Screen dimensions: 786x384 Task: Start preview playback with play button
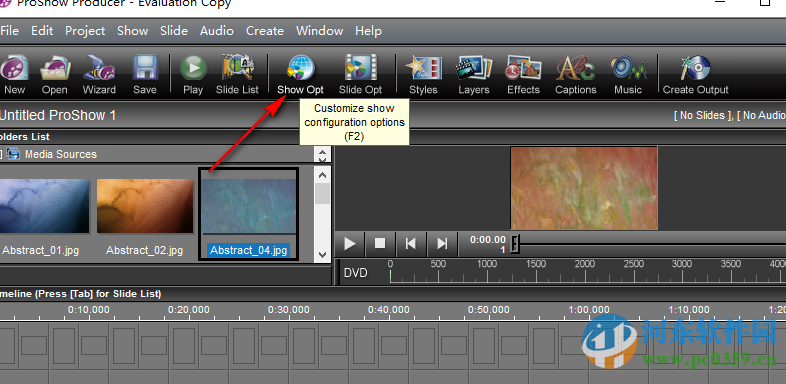349,244
